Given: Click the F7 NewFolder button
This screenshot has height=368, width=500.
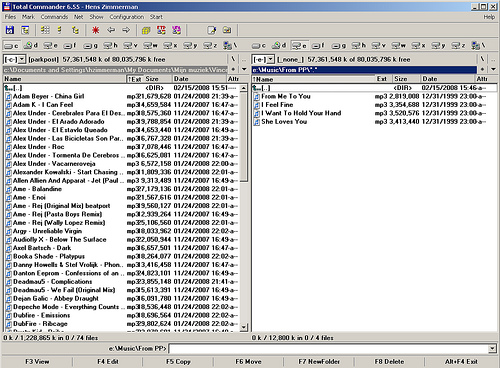Looking at the screenshot, I should click(x=319, y=362).
